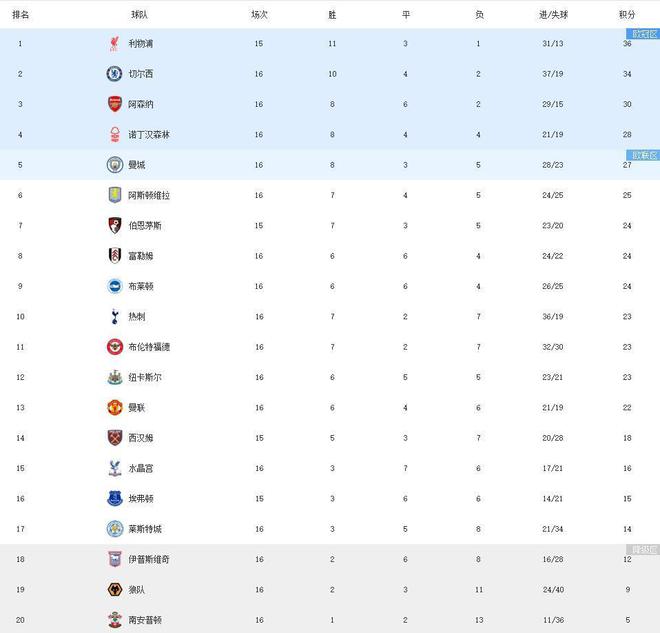Image resolution: width=660 pixels, height=633 pixels.
Task: Open the 纽卡斯尔 team link
Action: (145, 377)
